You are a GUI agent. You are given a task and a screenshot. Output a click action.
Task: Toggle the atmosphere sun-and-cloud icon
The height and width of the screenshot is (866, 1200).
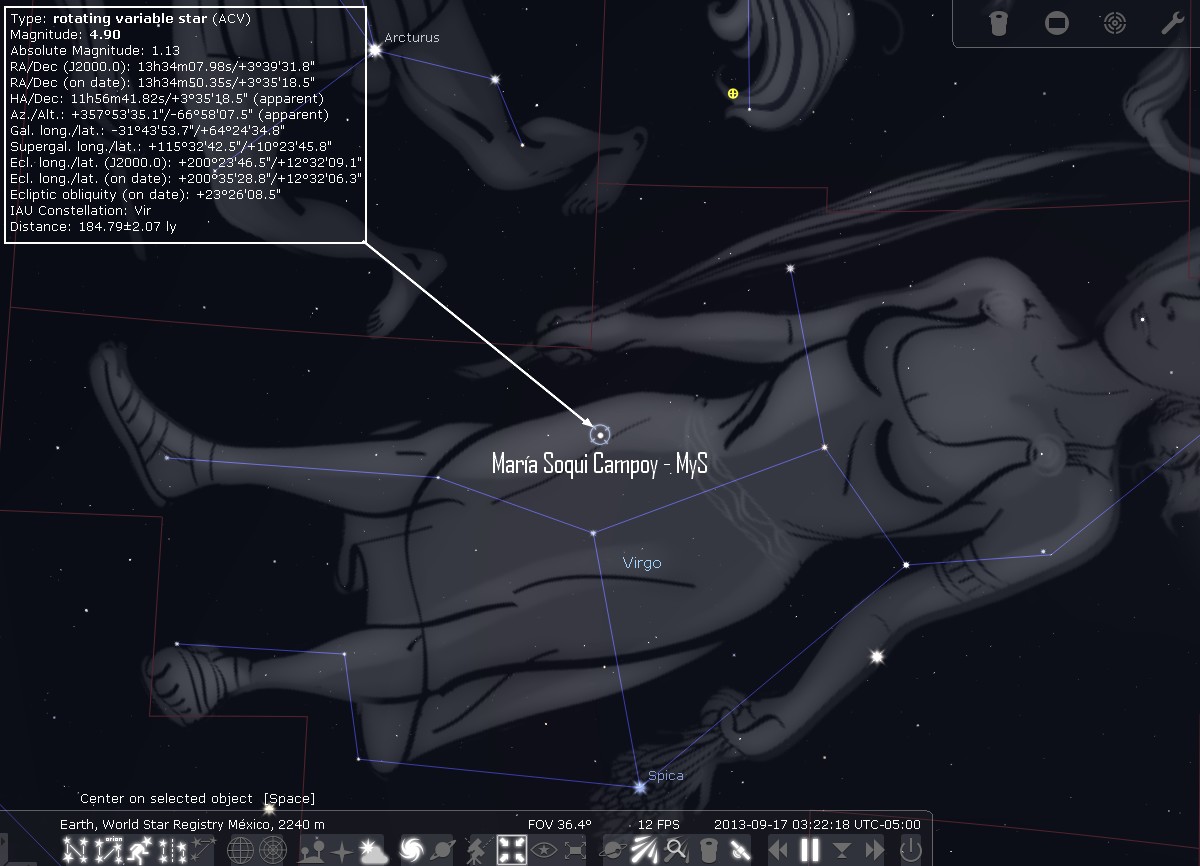pos(373,851)
